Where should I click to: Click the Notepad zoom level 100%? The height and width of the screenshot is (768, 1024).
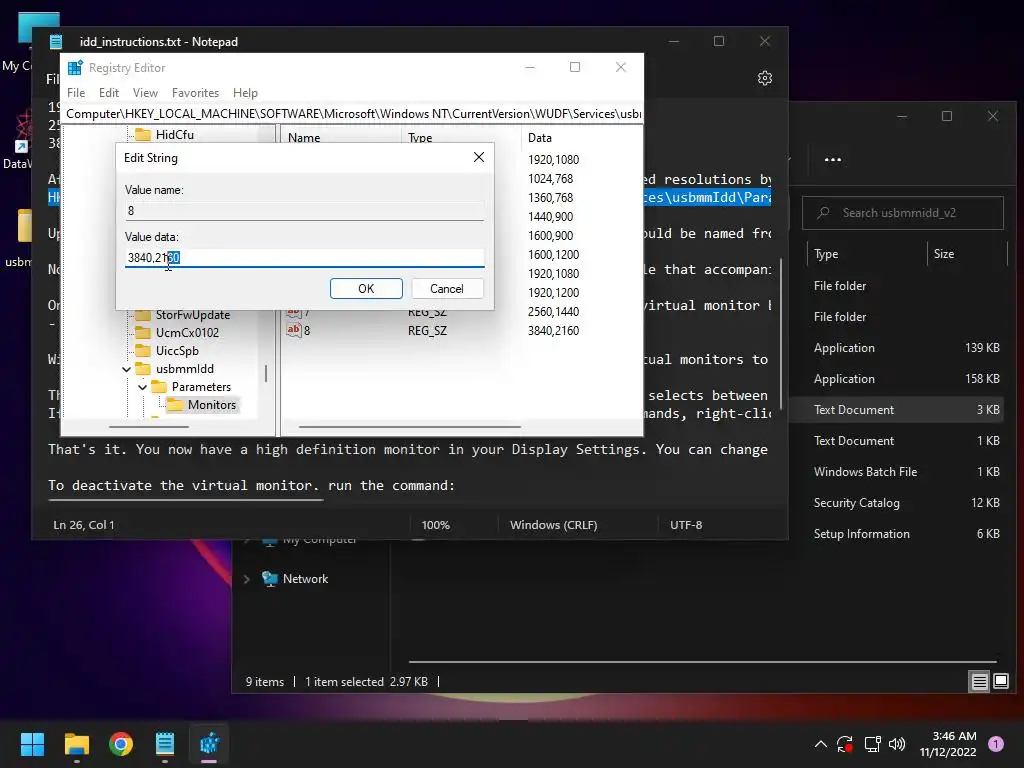(x=436, y=524)
